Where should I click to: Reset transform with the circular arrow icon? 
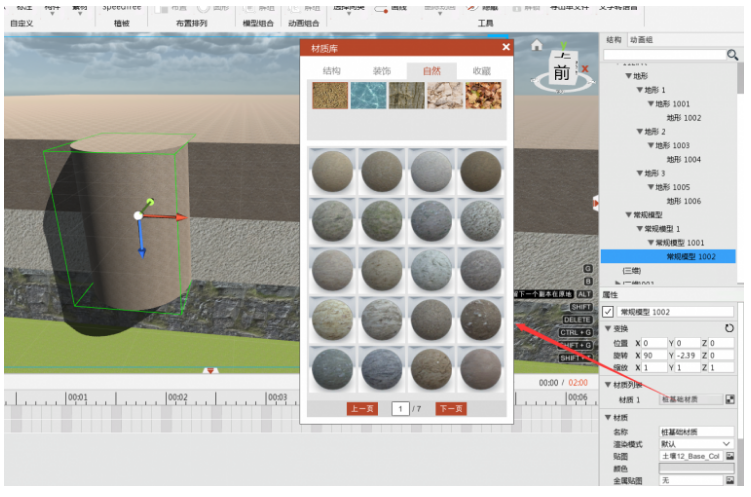[729, 328]
